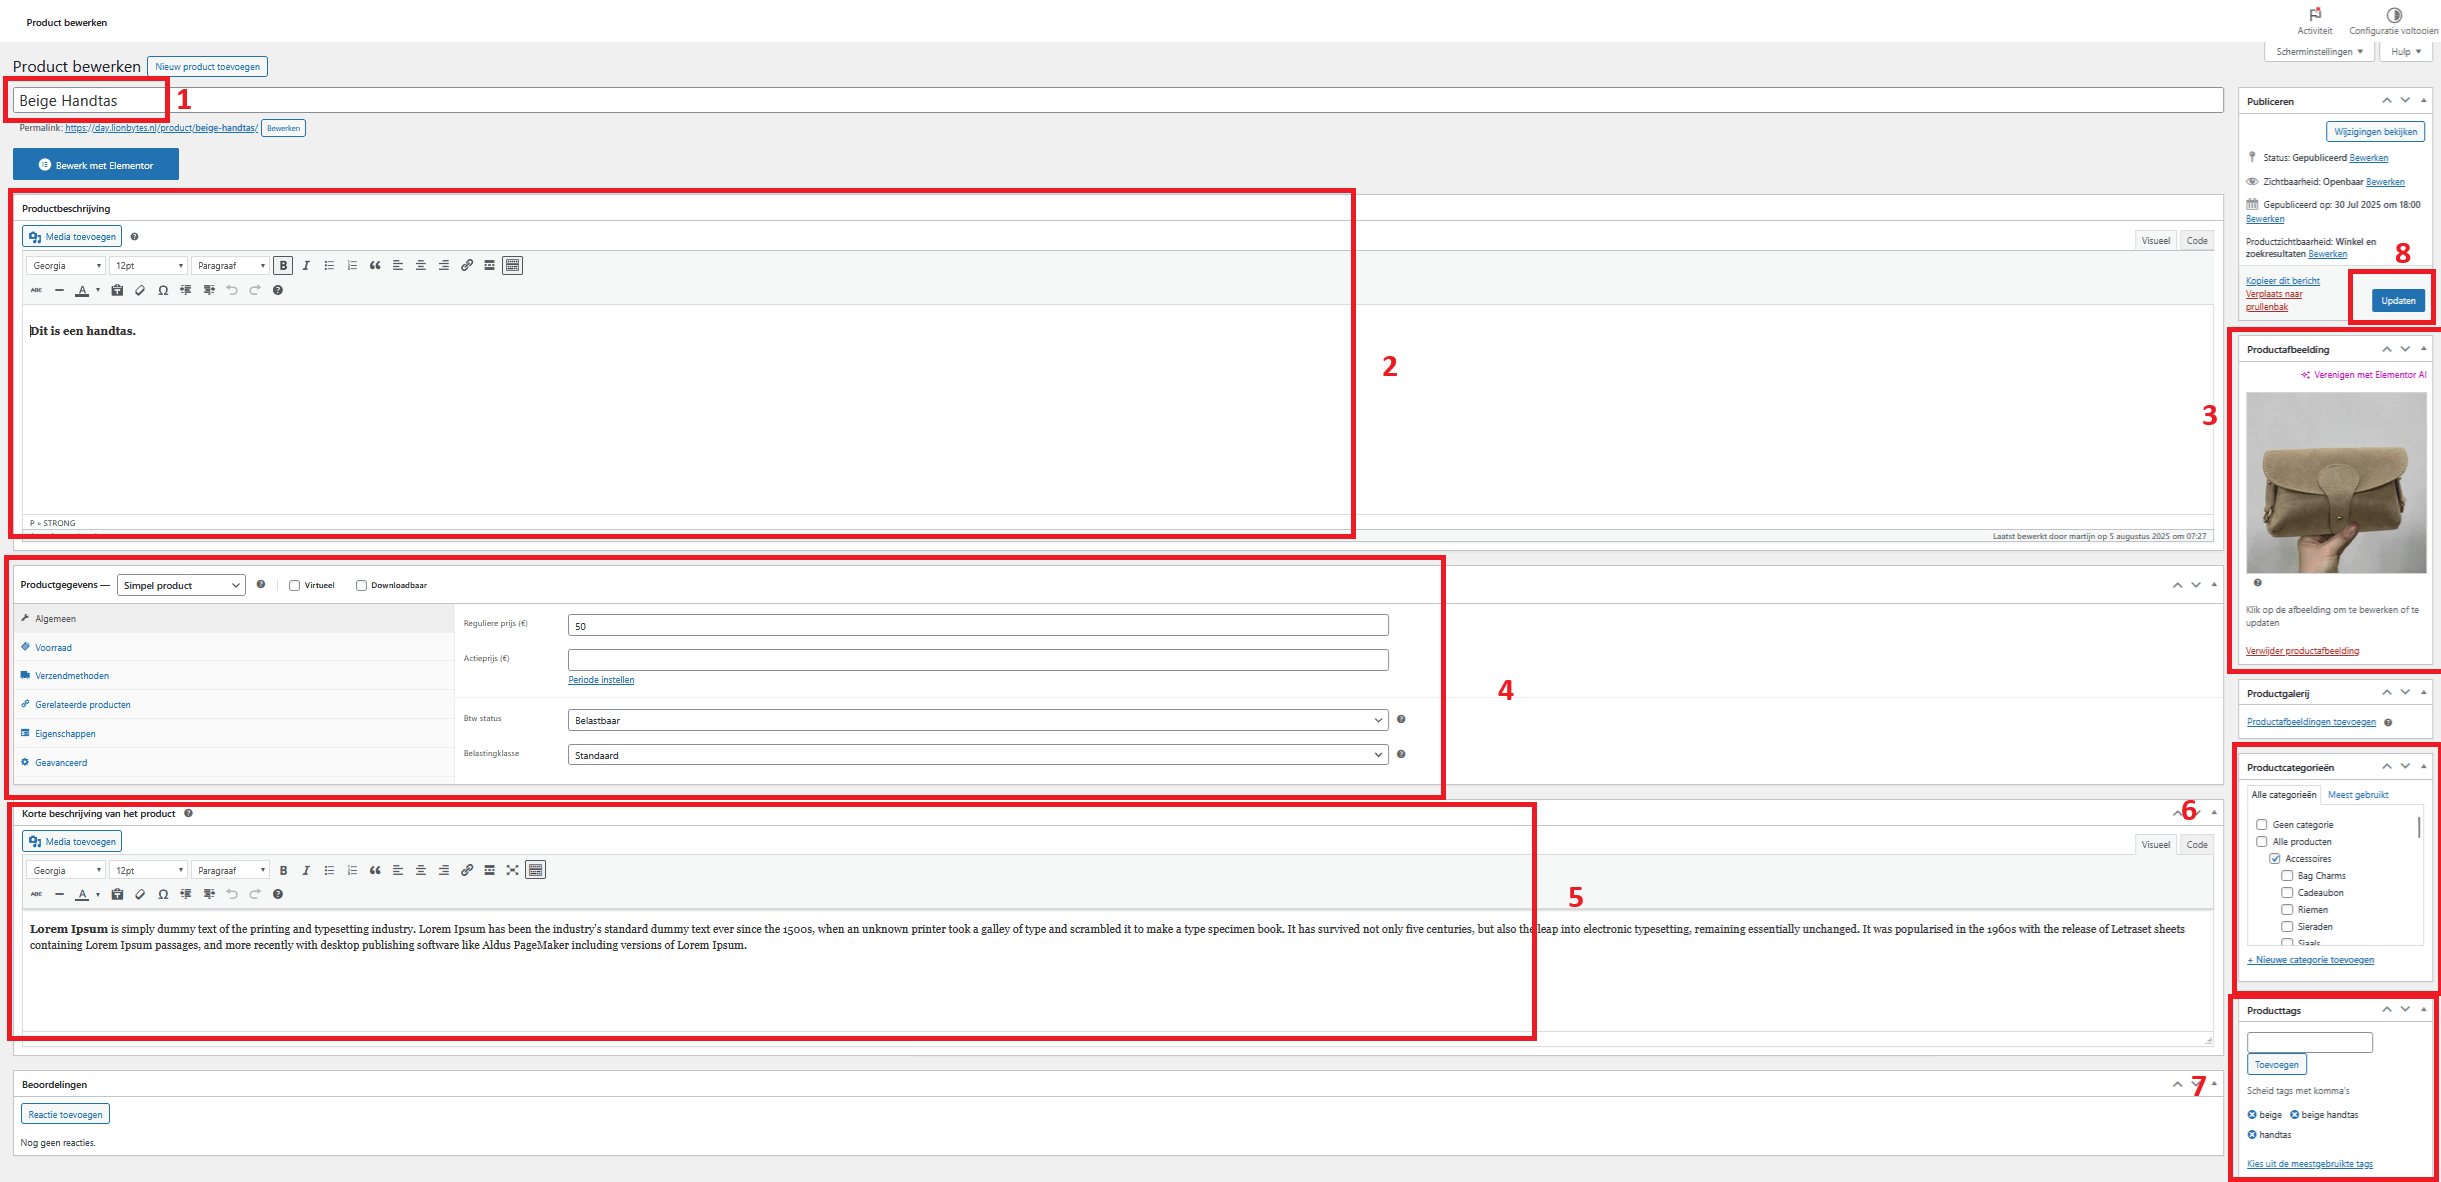
Task: Open the Simpel product type dropdown
Action: point(181,586)
